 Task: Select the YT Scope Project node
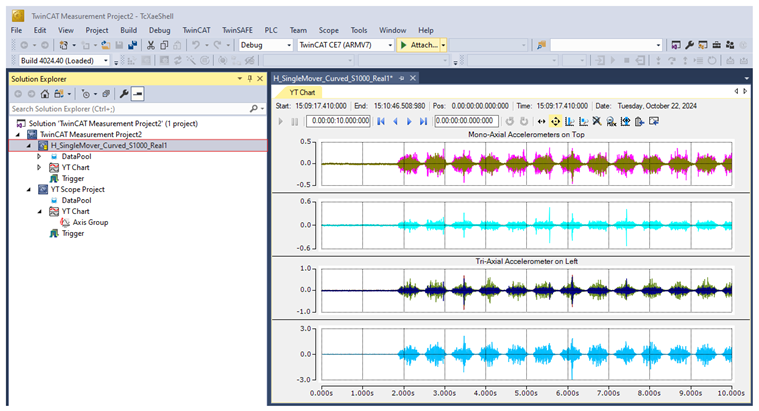(x=77, y=189)
